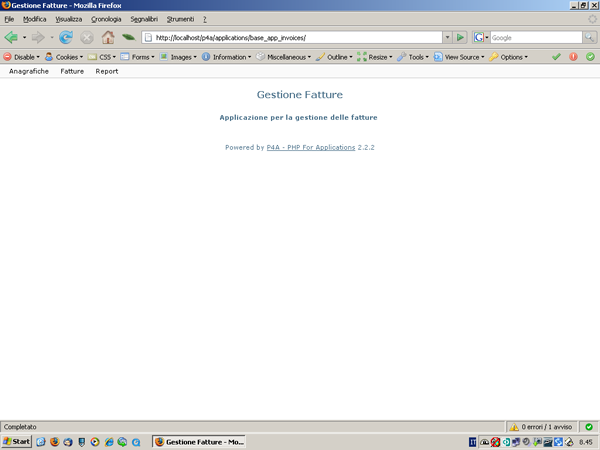600x450 pixels.
Task: Open the Outline toolbar menu
Action: click(334, 57)
